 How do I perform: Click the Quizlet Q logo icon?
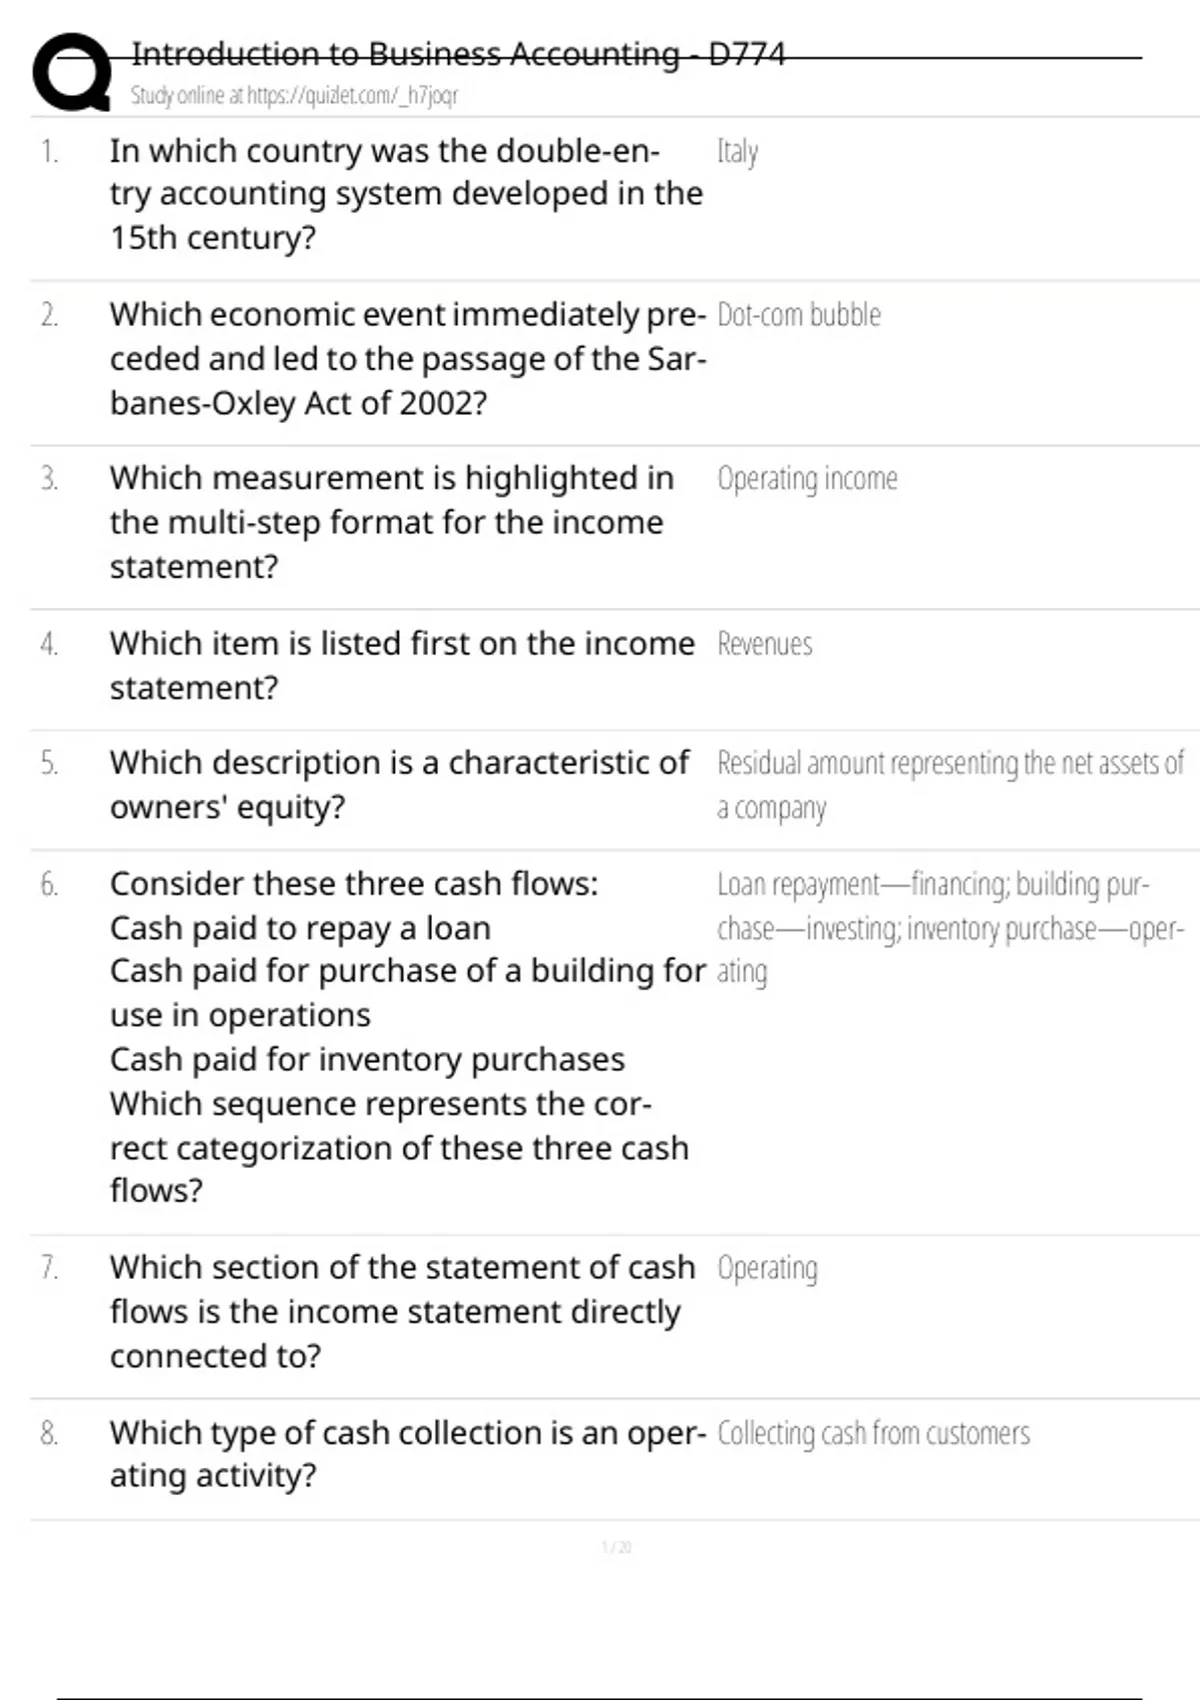pos(72,72)
